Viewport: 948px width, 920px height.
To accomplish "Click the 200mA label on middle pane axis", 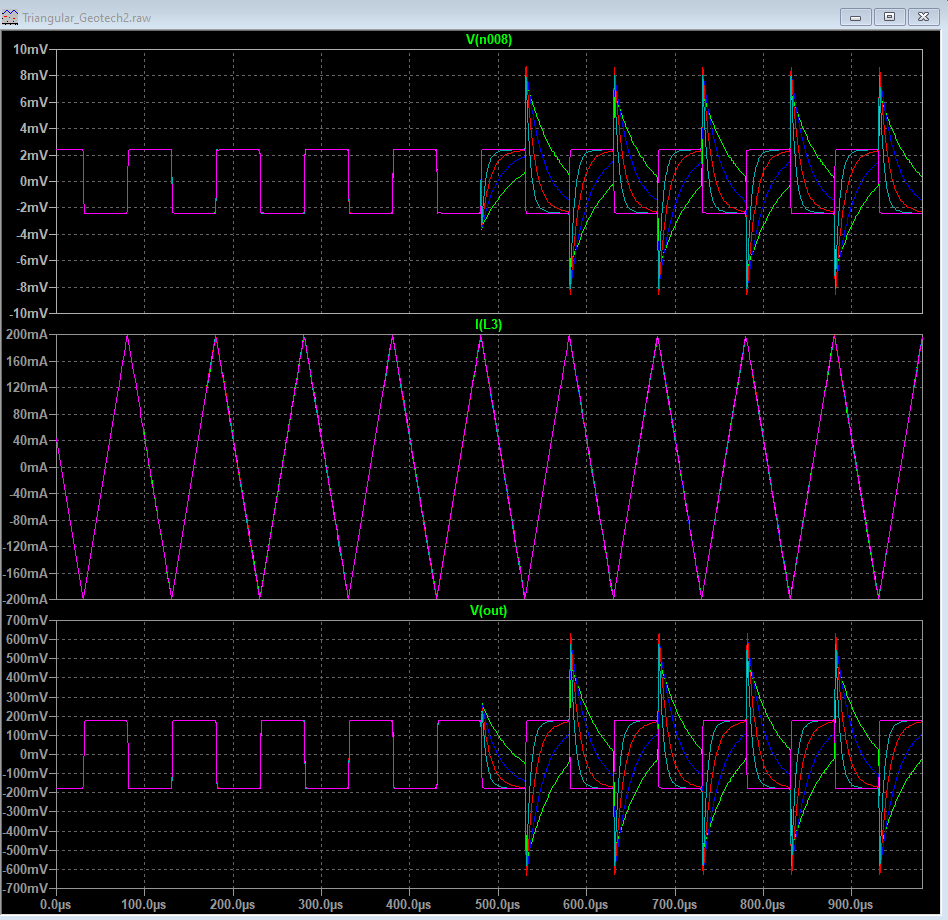I will tap(27, 335).
